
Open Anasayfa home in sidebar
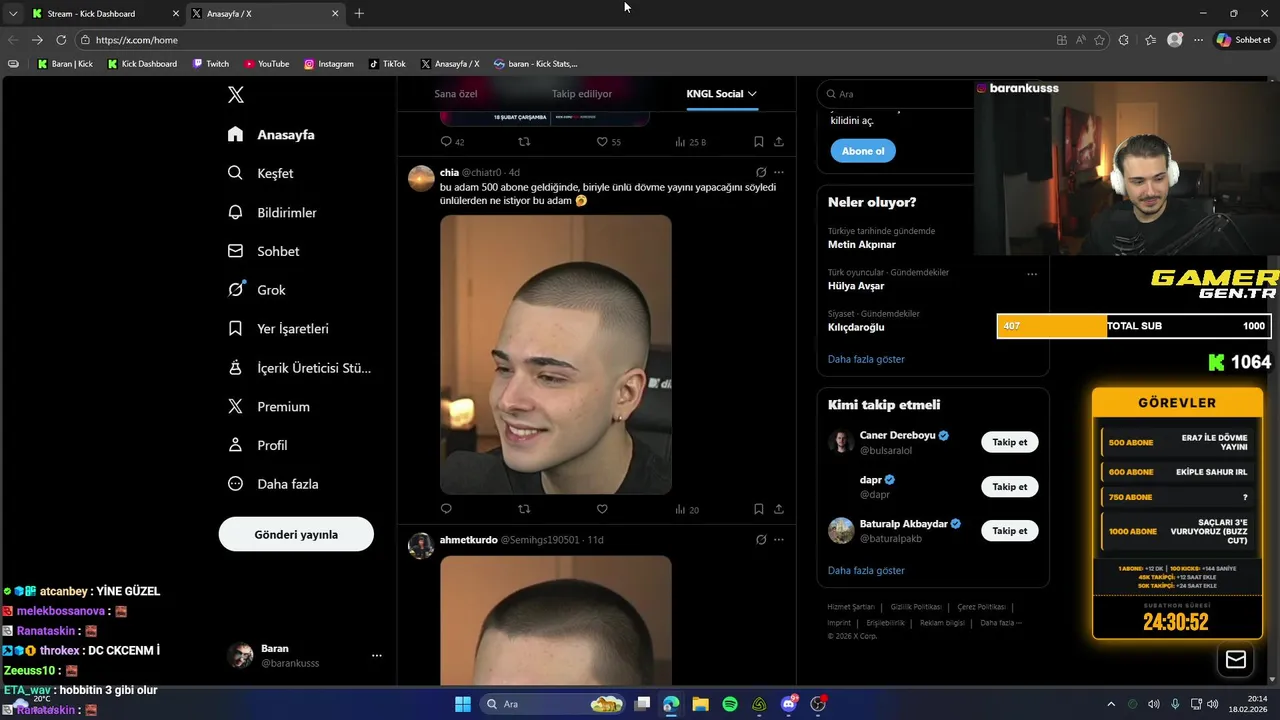(x=271, y=134)
